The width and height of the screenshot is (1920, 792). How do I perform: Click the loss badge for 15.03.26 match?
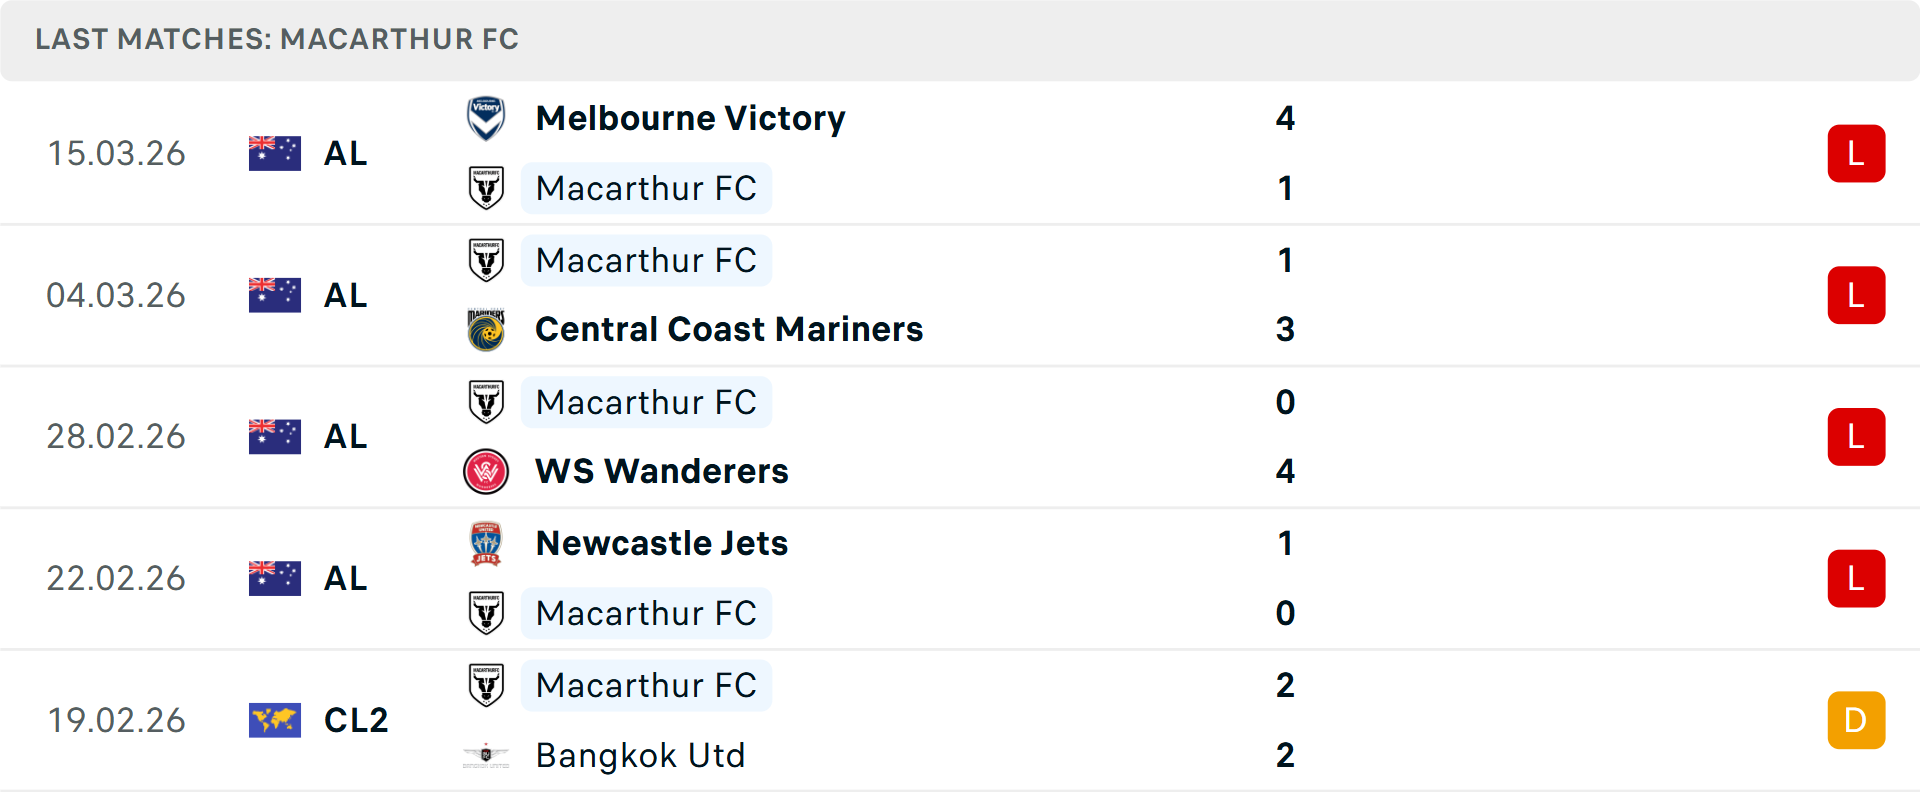[x=1856, y=153]
